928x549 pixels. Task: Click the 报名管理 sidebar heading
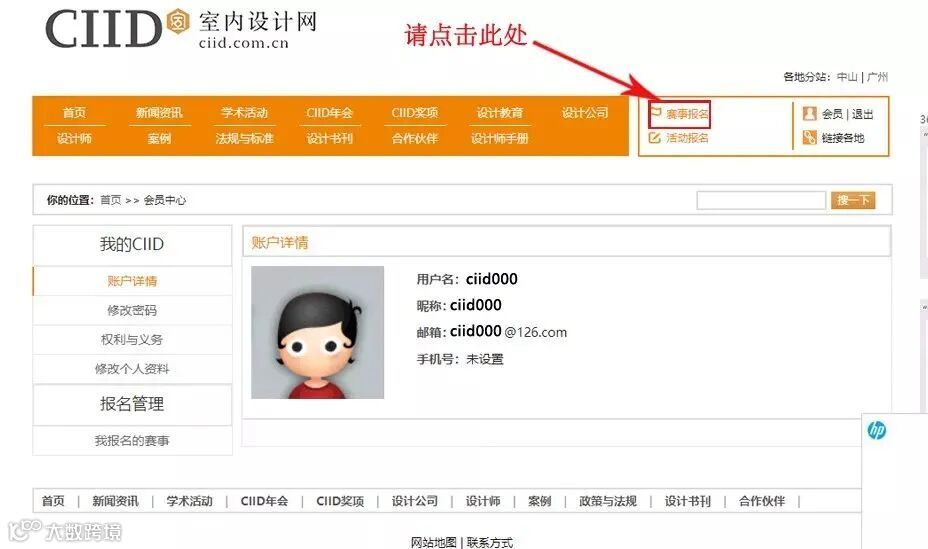pyautogui.click(x=132, y=404)
